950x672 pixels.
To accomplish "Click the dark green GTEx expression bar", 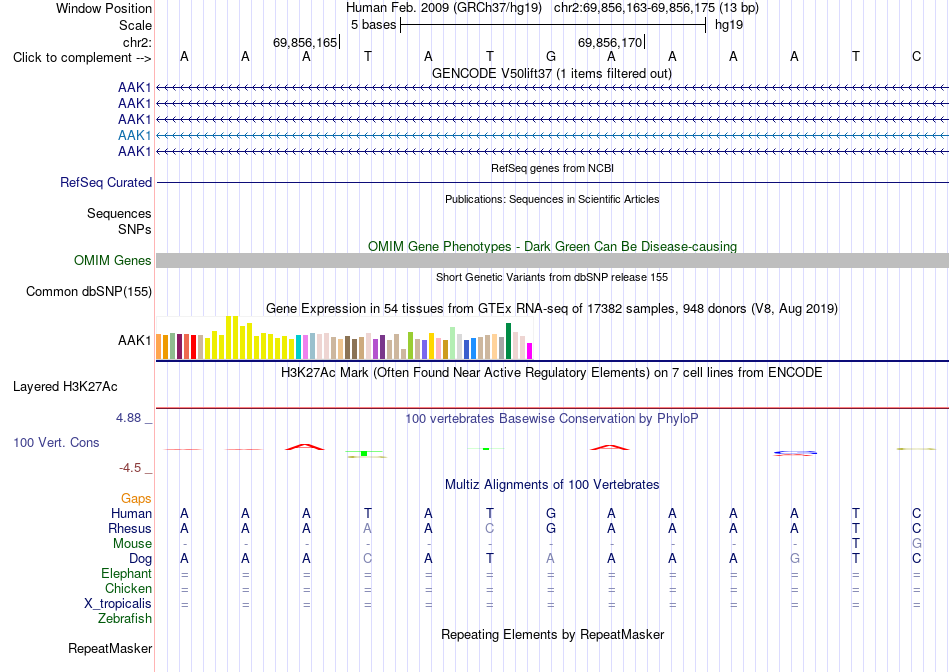I will pyautogui.click(x=508, y=341).
